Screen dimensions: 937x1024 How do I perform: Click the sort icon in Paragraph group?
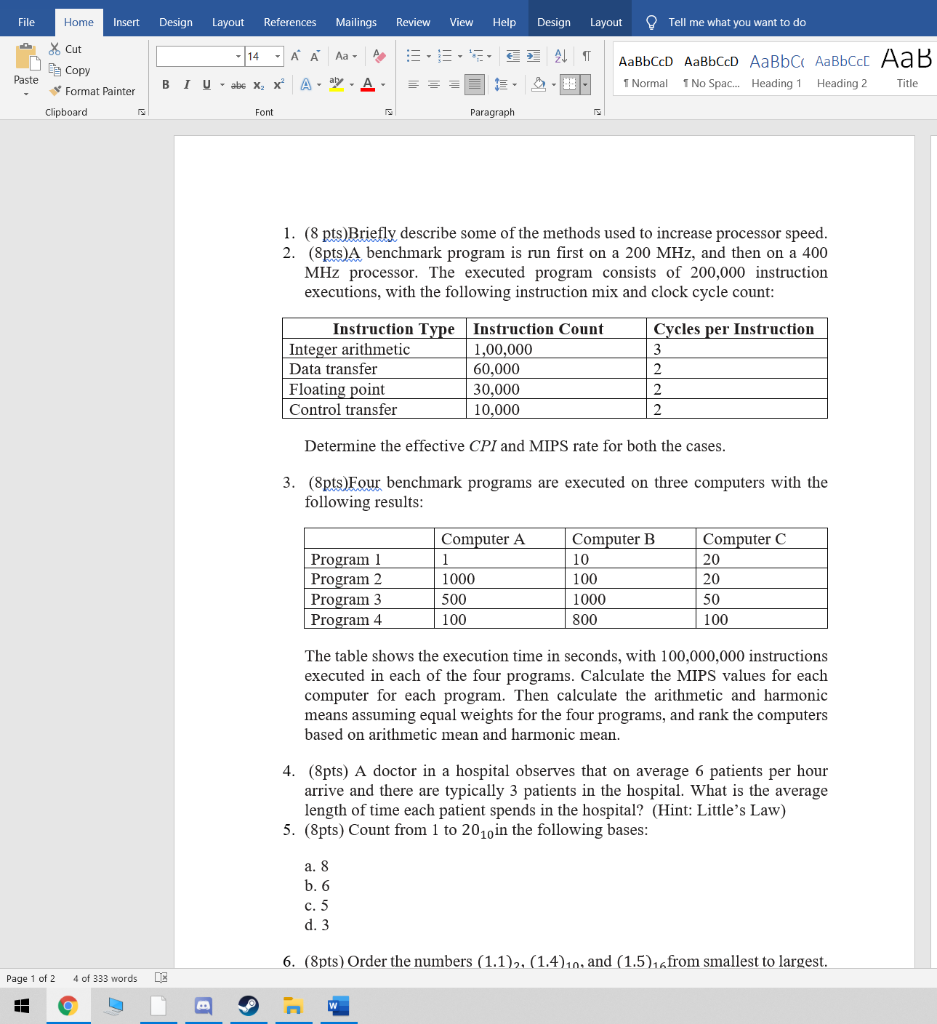pos(558,55)
